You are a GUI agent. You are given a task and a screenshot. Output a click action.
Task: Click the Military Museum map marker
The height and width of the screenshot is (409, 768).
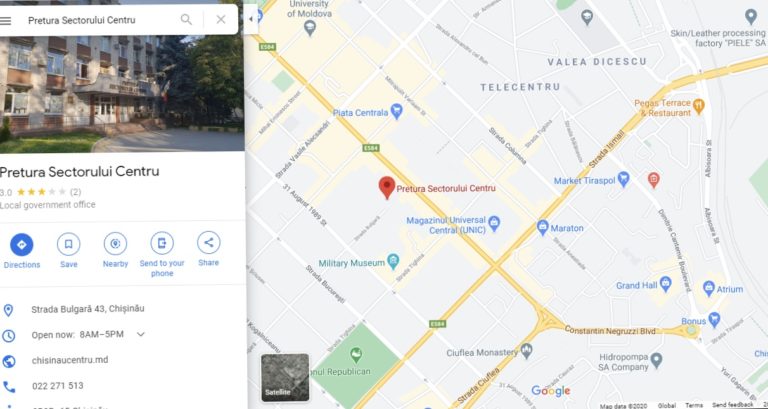tap(393, 262)
